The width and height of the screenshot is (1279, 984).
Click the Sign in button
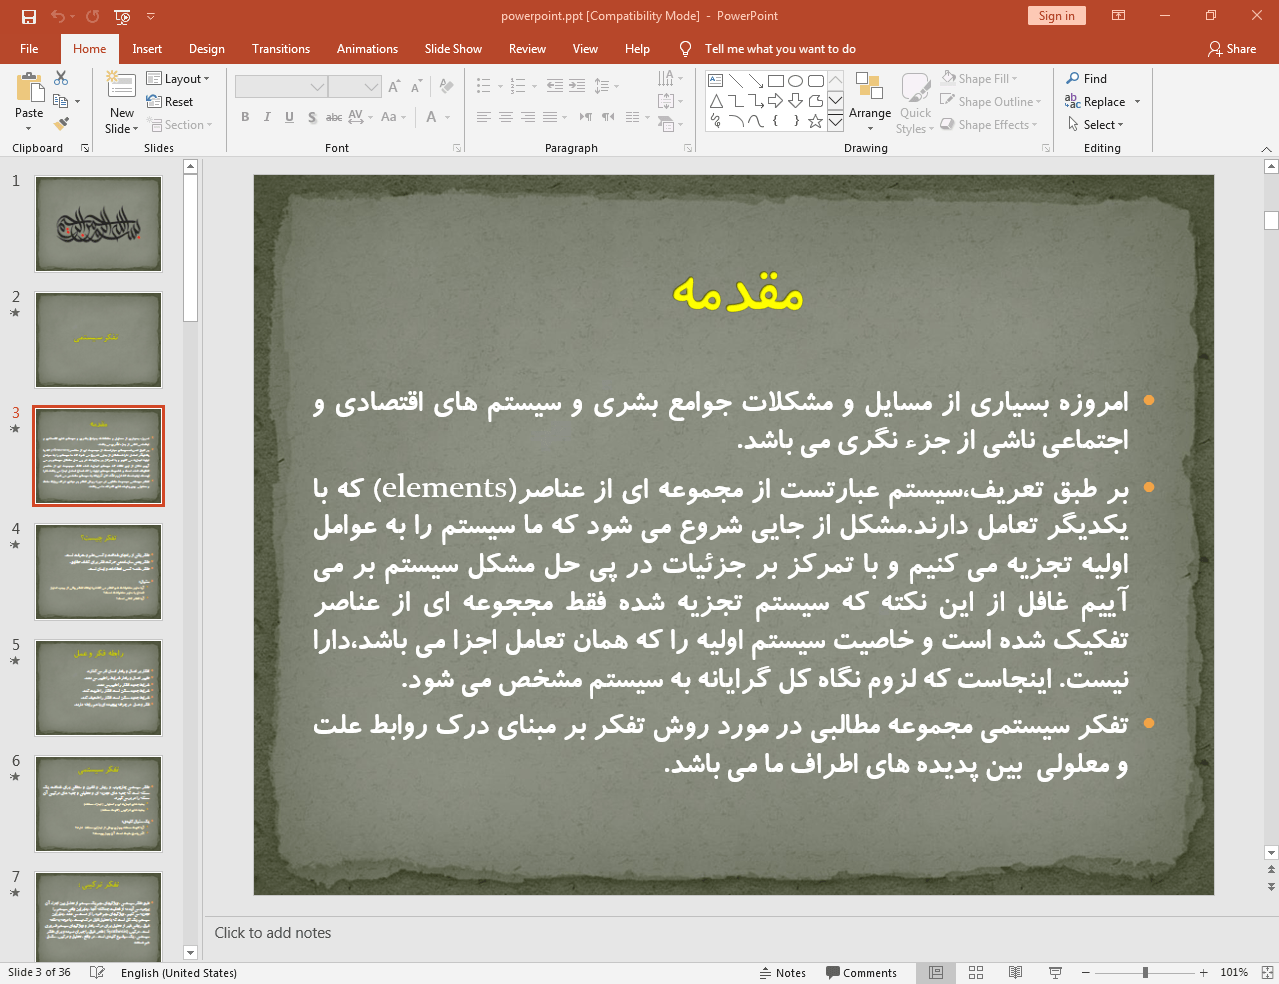tap(1056, 16)
